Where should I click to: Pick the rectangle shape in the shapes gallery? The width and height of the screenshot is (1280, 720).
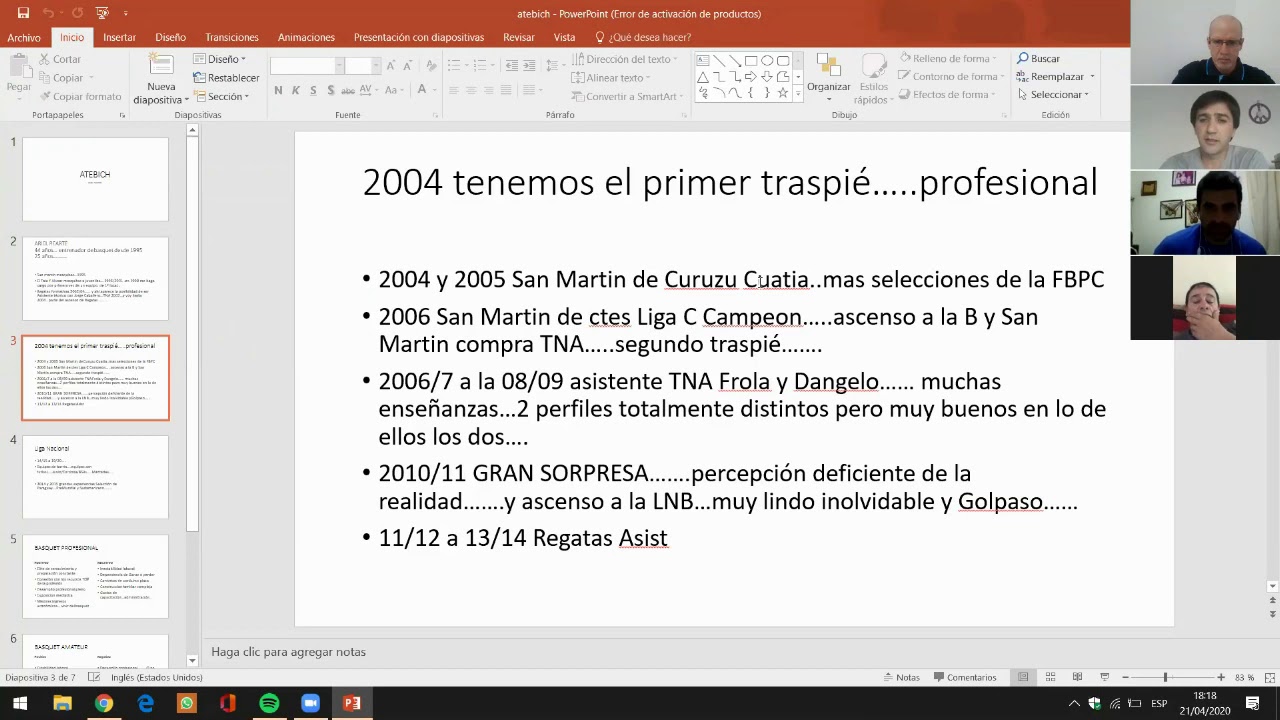751,61
